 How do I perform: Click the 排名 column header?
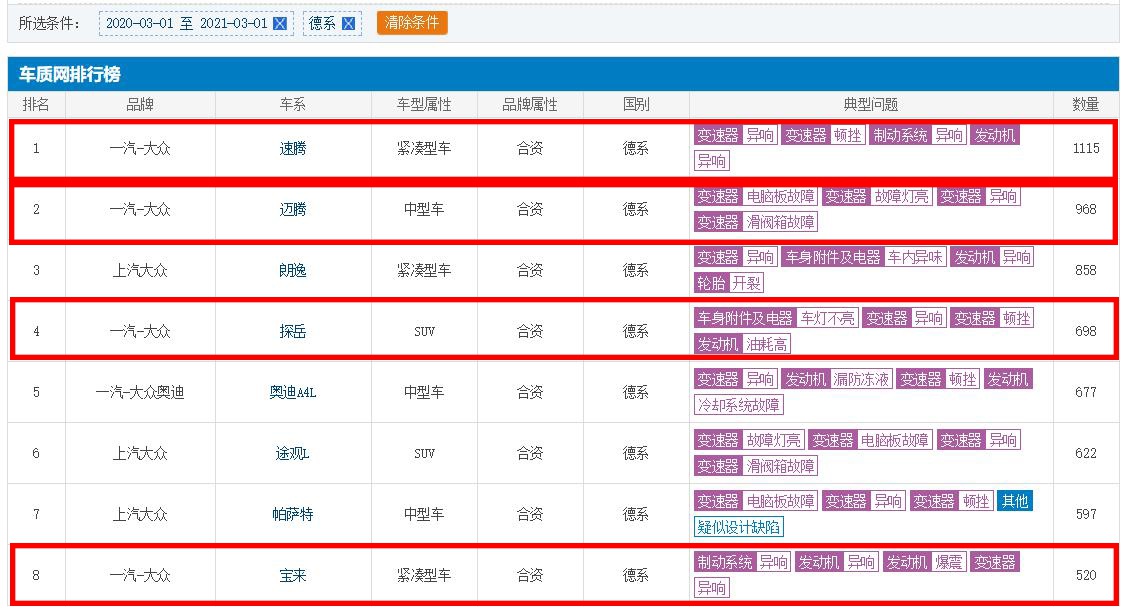click(x=36, y=105)
